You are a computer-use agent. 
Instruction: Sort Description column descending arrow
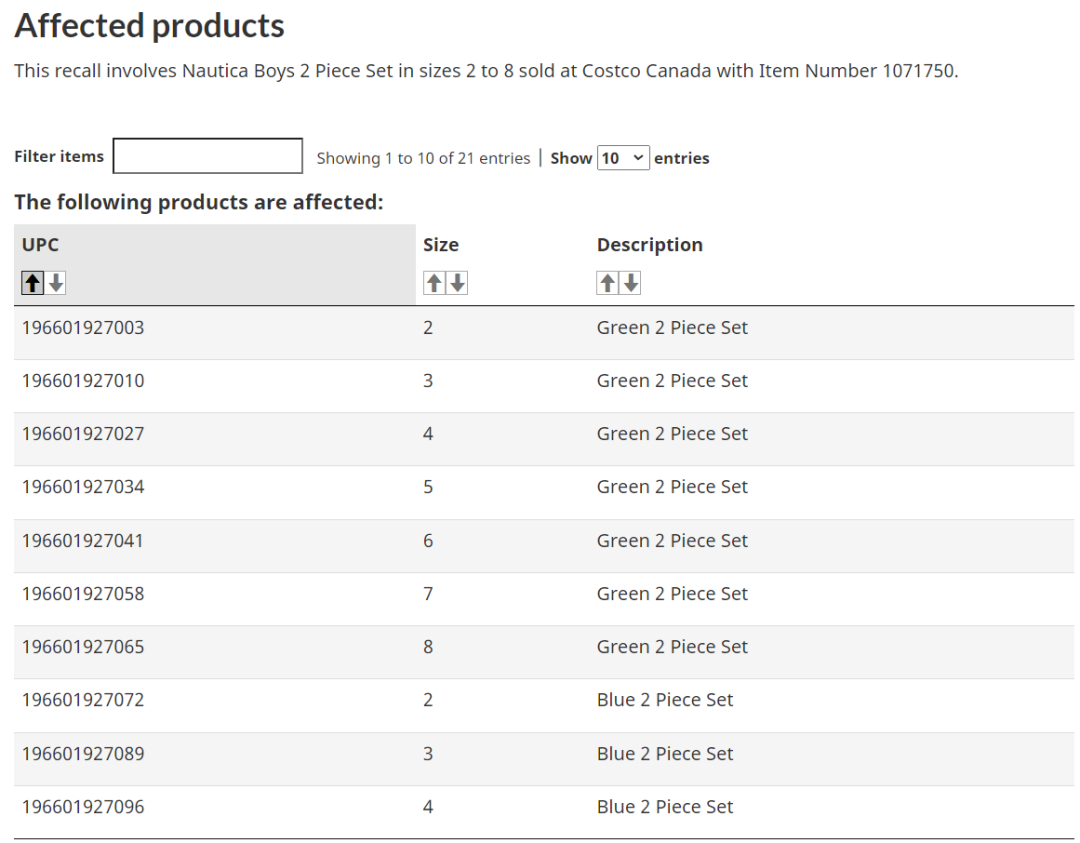pyautogui.click(x=631, y=284)
